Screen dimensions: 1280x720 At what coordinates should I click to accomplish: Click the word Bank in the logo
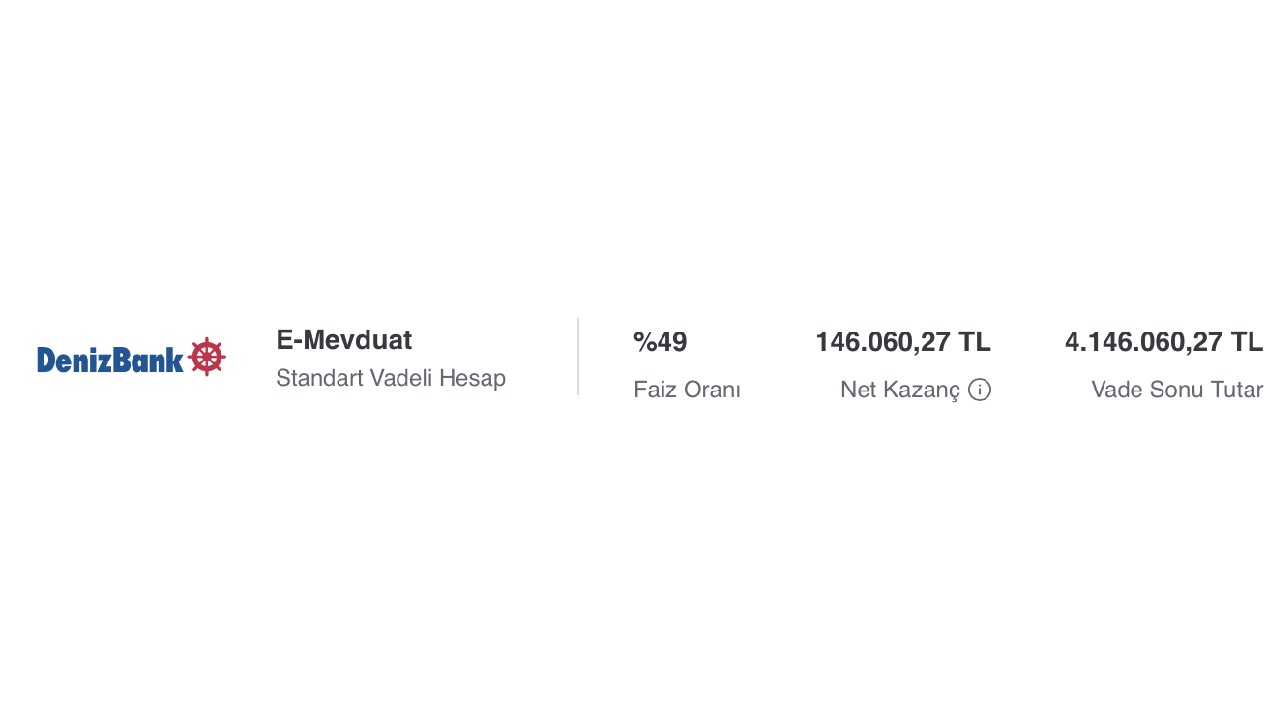coord(148,359)
